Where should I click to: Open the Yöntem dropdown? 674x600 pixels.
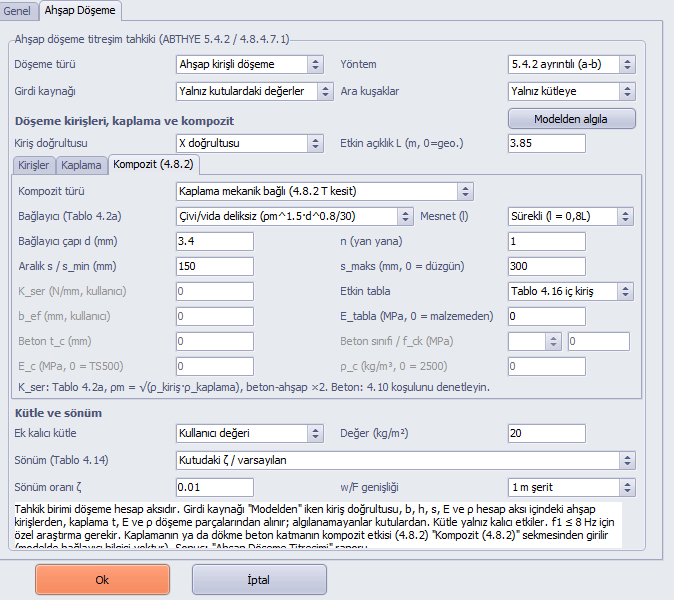[x=571, y=64]
